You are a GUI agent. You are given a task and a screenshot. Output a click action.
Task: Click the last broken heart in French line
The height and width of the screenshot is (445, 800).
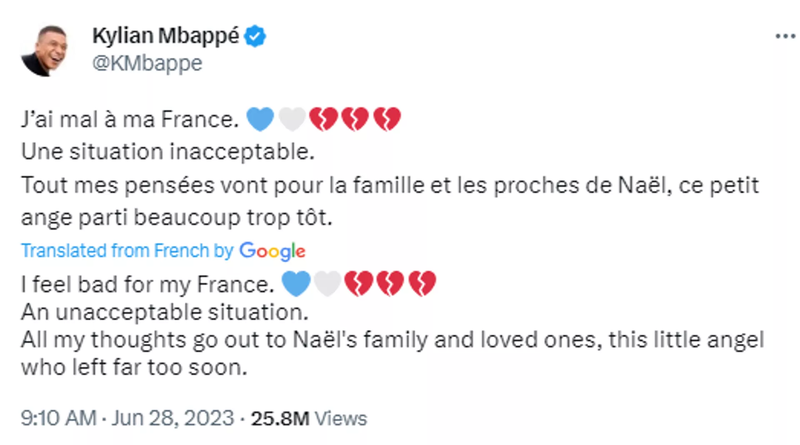(x=386, y=121)
